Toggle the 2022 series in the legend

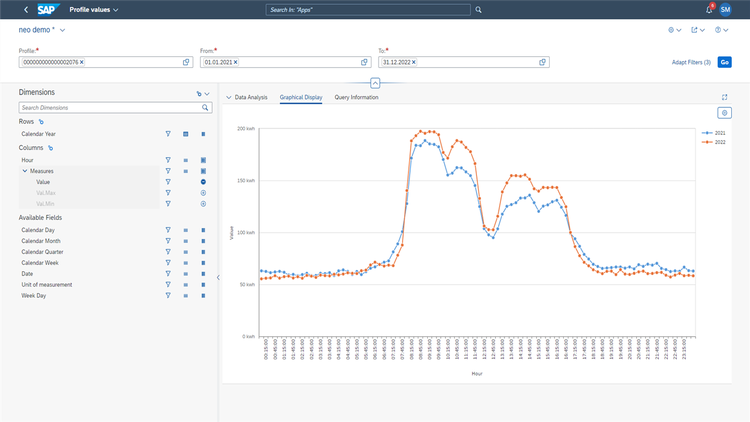[x=714, y=142]
